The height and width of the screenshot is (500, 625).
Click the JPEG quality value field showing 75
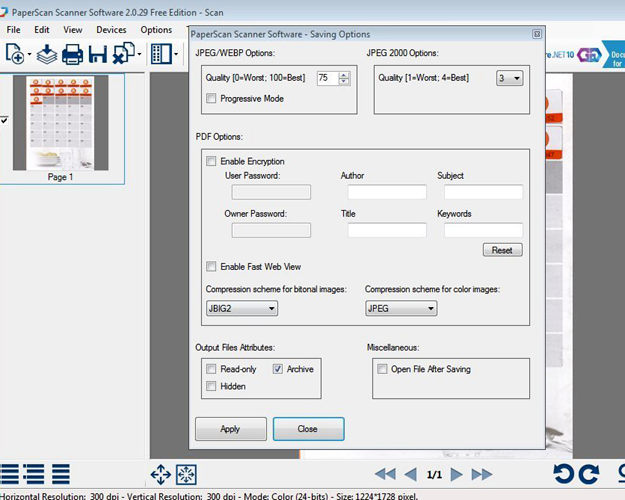[x=328, y=78]
